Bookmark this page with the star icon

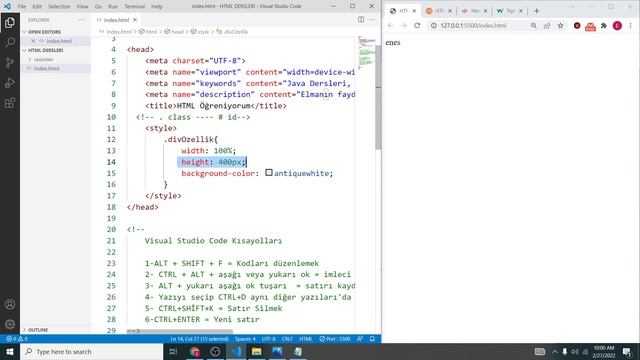tap(560, 25)
